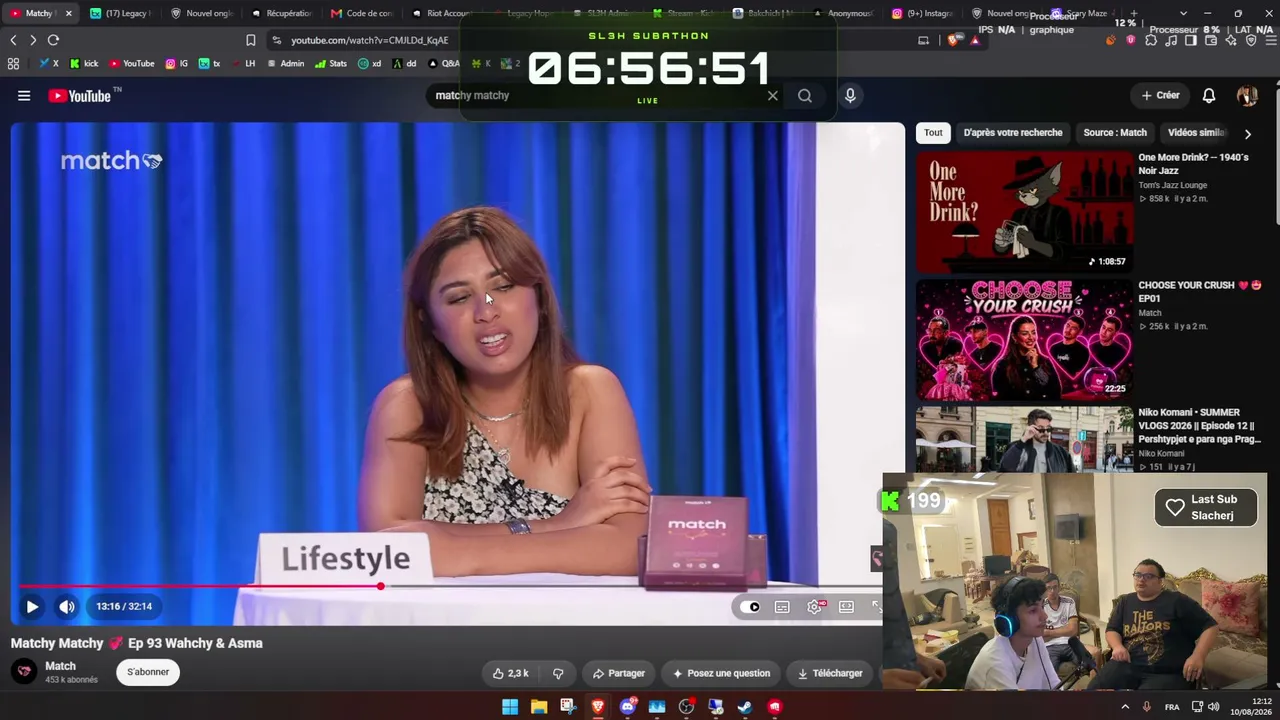Select the "Source : Match" chip
This screenshot has height=720, width=1280.
coord(1115,133)
